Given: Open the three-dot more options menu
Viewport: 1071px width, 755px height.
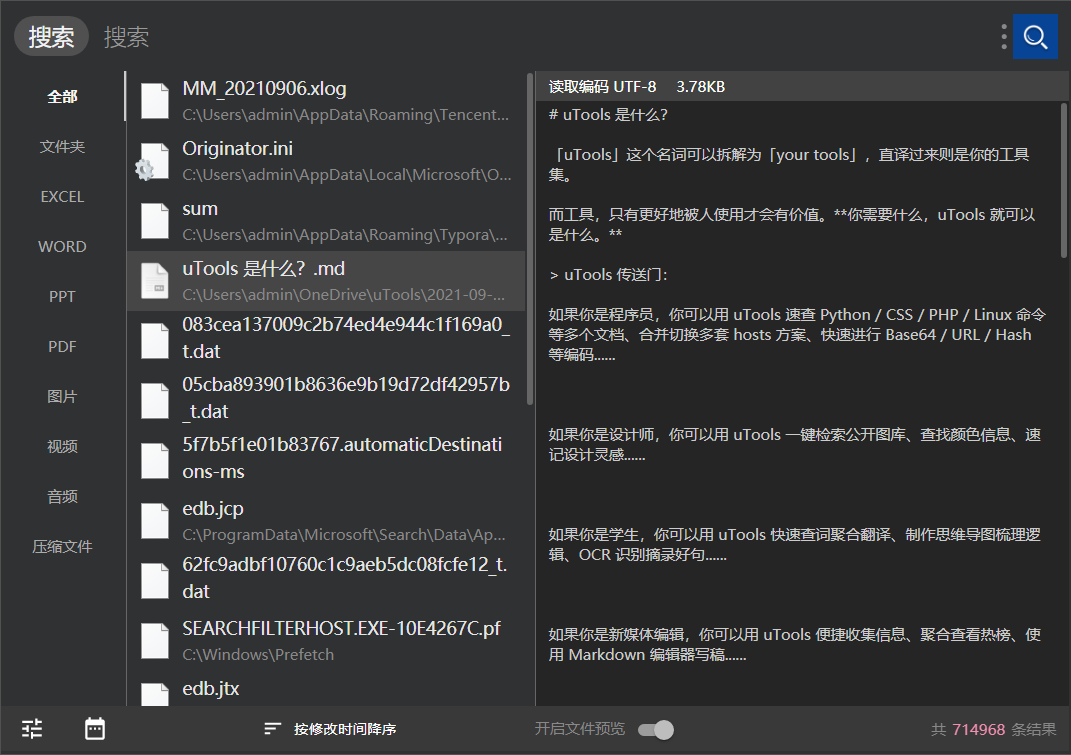Looking at the screenshot, I should click(1004, 36).
